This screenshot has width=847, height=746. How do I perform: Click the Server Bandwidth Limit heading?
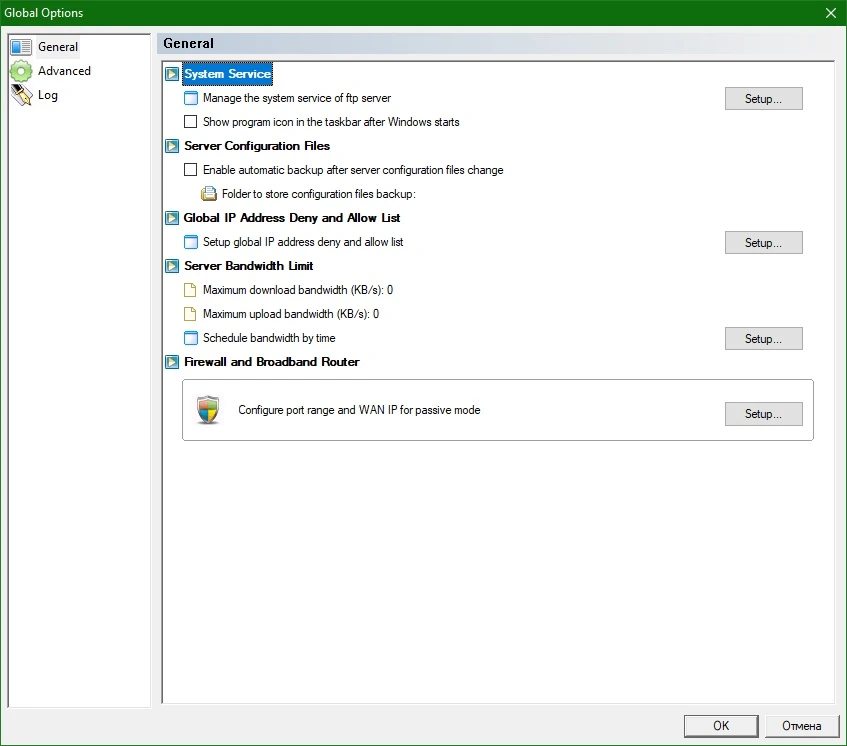[248, 266]
